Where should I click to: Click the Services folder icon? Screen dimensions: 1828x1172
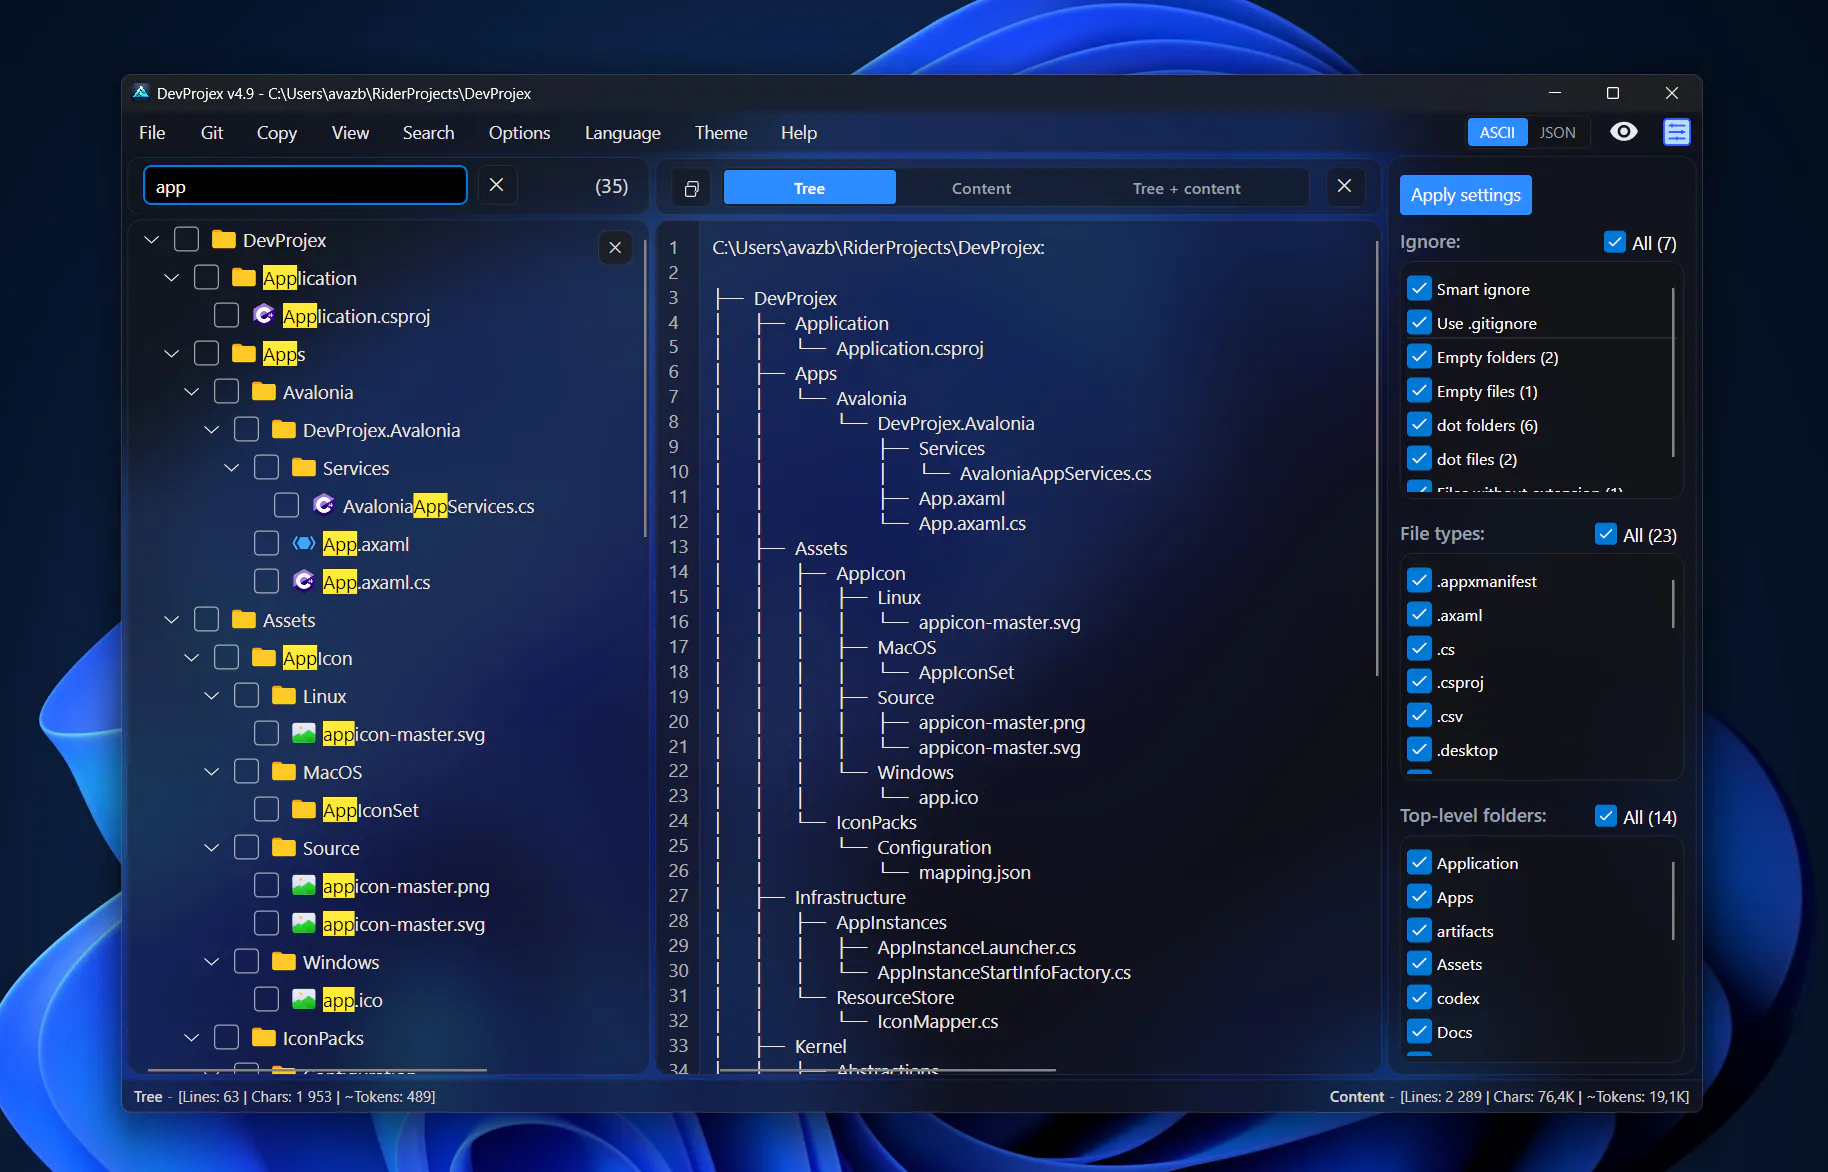pos(304,467)
